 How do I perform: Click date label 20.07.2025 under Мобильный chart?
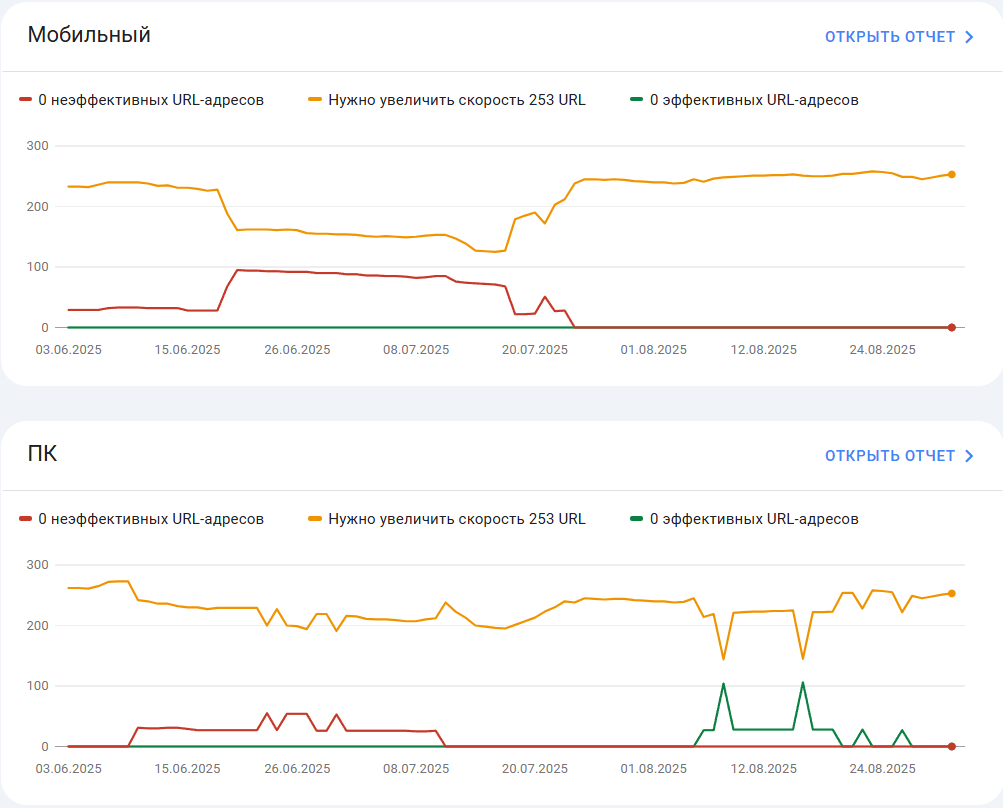pos(535,350)
